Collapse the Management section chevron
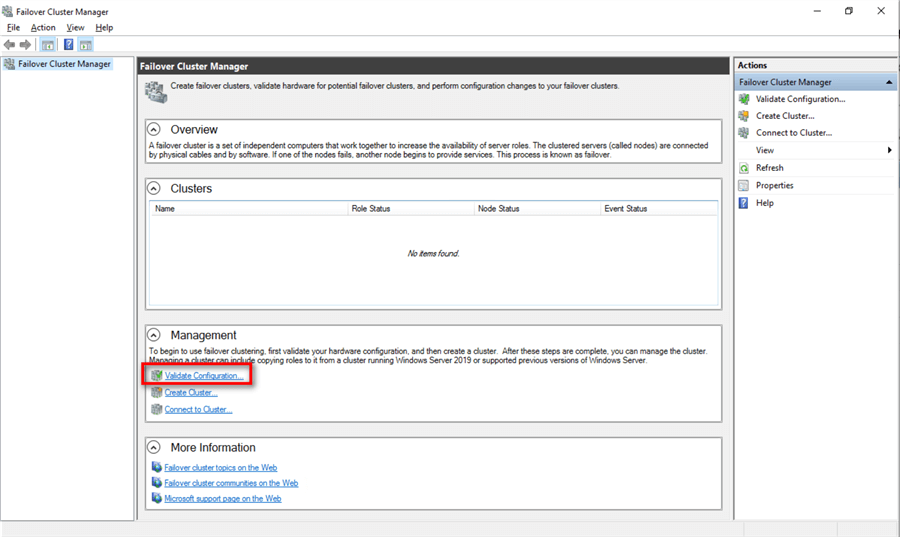 [154, 335]
